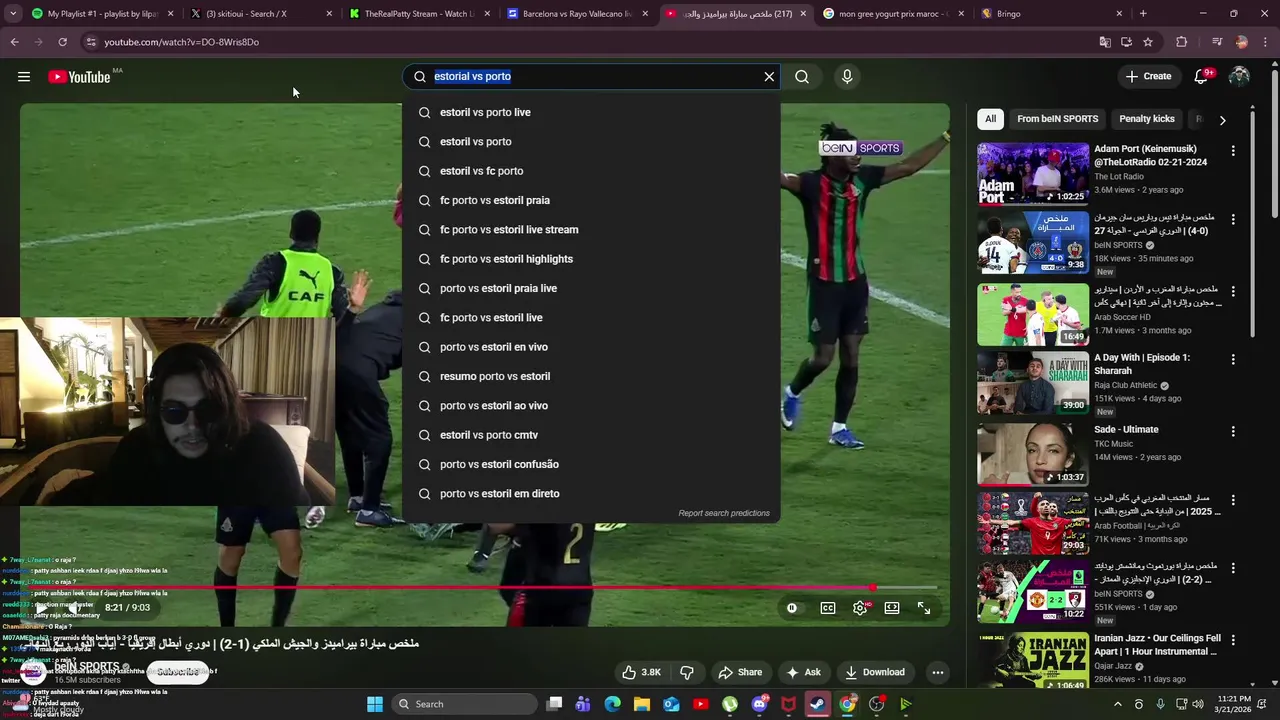Screen dimensions: 1280x720
Task: Show more chips with the right chevron
Action: 1222,120
